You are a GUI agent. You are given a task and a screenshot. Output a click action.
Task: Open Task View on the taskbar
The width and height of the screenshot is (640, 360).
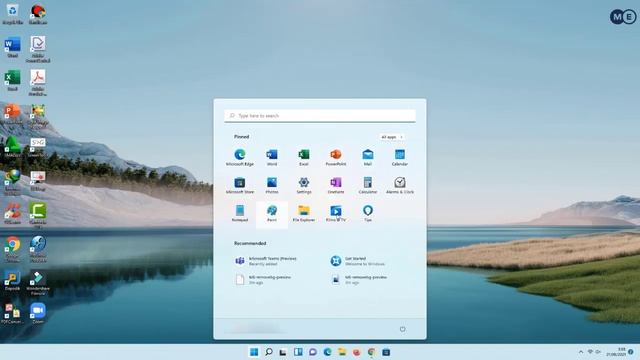click(x=283, y=352)
